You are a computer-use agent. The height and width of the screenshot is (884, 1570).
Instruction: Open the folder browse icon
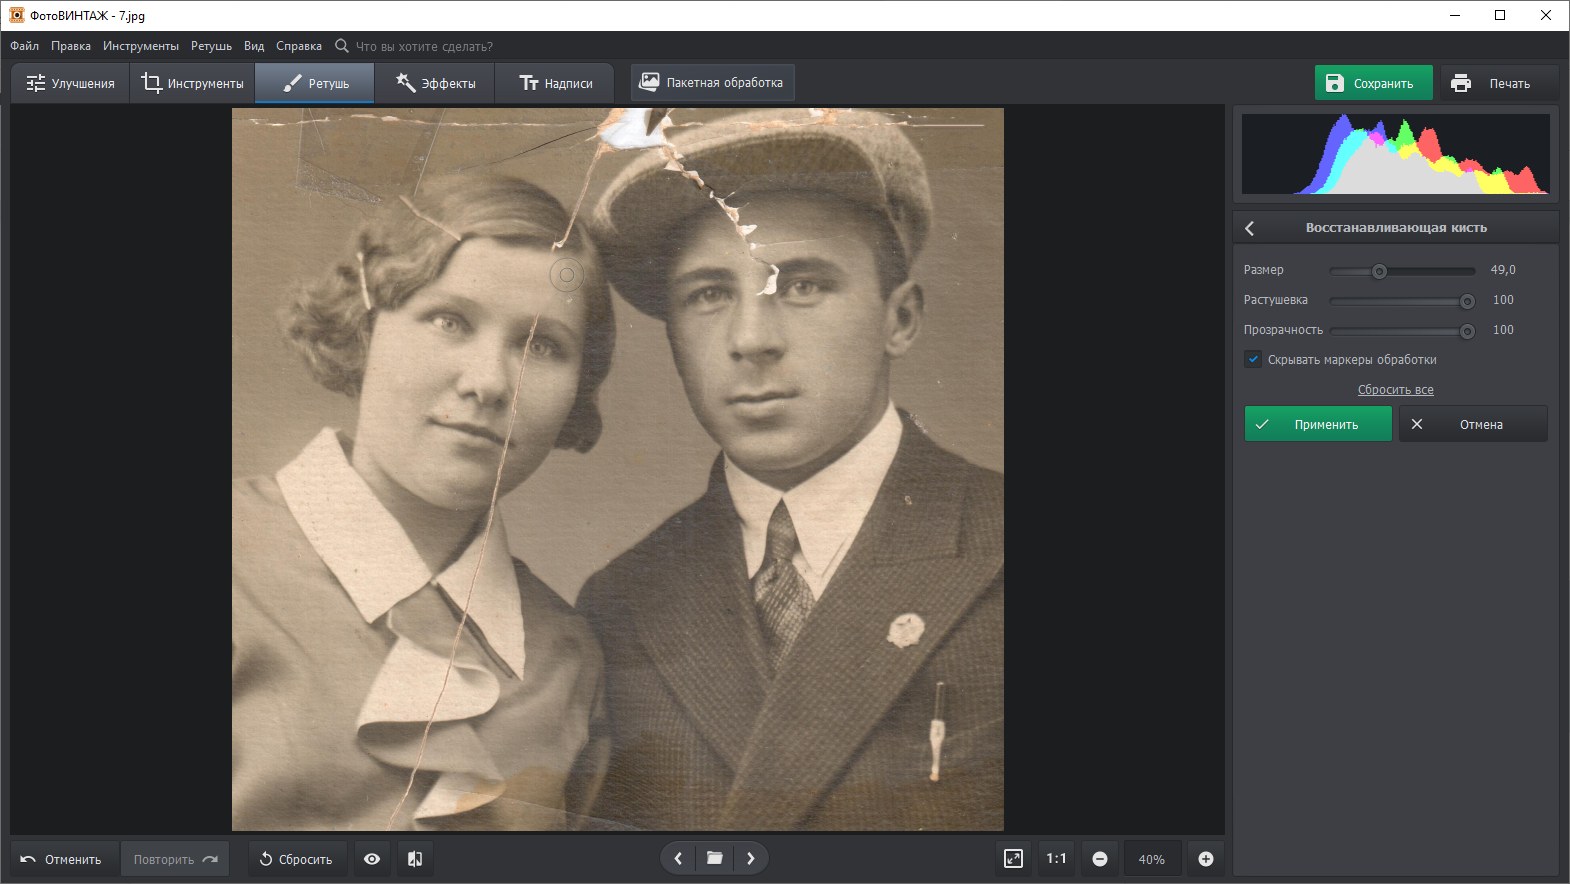pos(714,858)
